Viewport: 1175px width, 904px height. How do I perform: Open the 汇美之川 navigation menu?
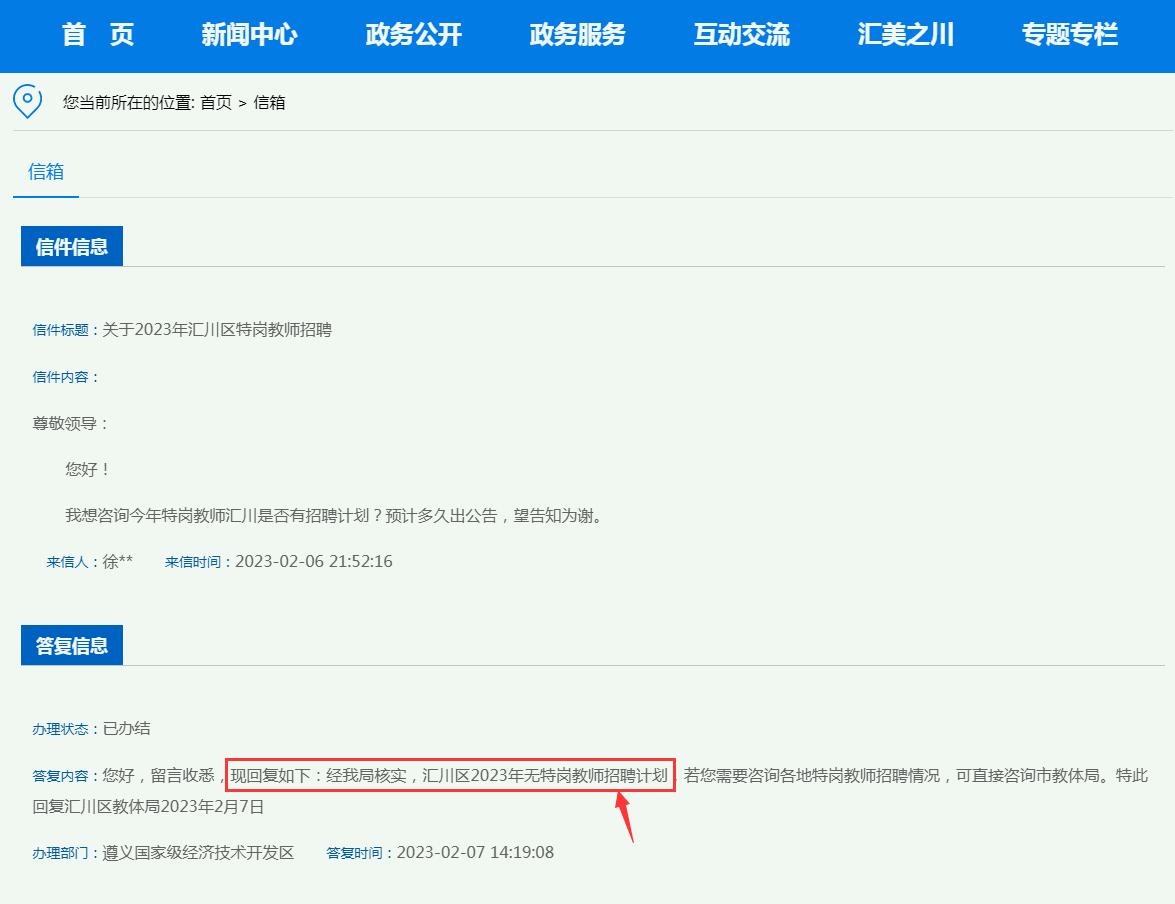pyautogui.click(x=906, y=36)
